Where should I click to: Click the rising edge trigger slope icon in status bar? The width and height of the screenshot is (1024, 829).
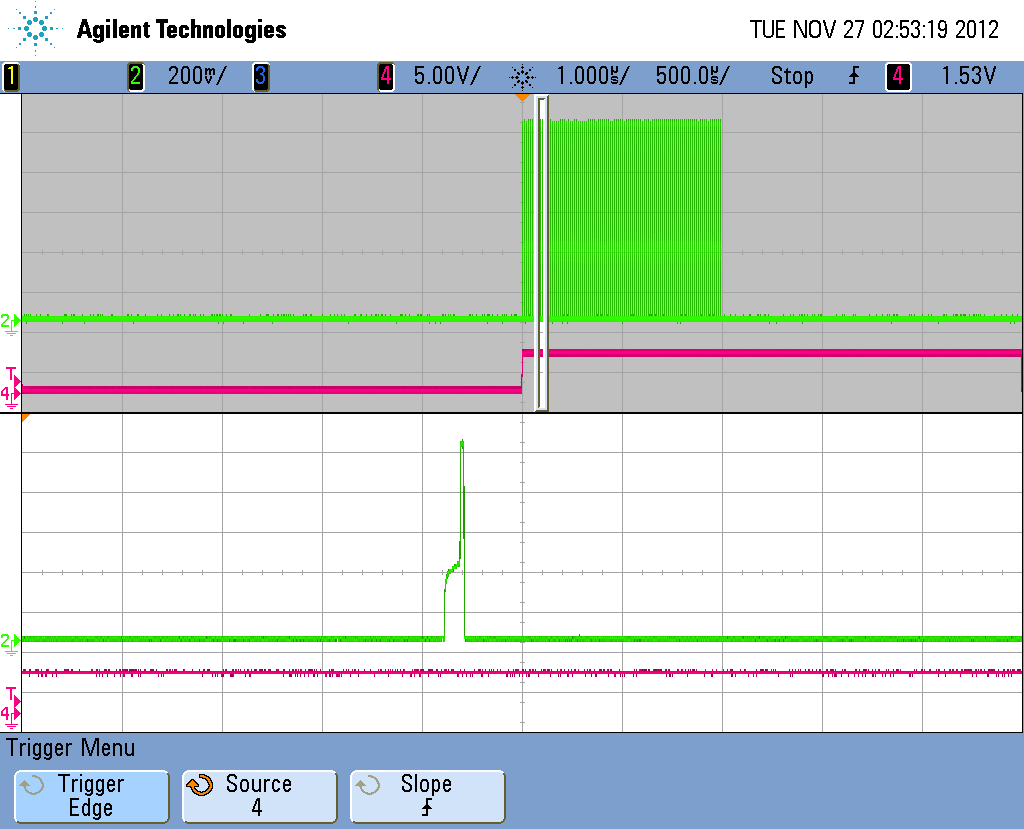[x=854, y=76]
